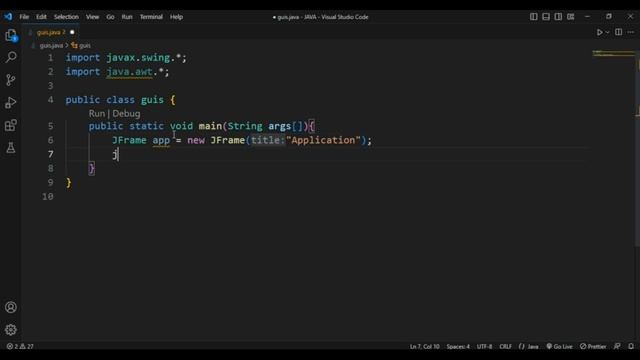Open the Terminal menu
This screenshot has height=360, width=640.
point(151,17)
